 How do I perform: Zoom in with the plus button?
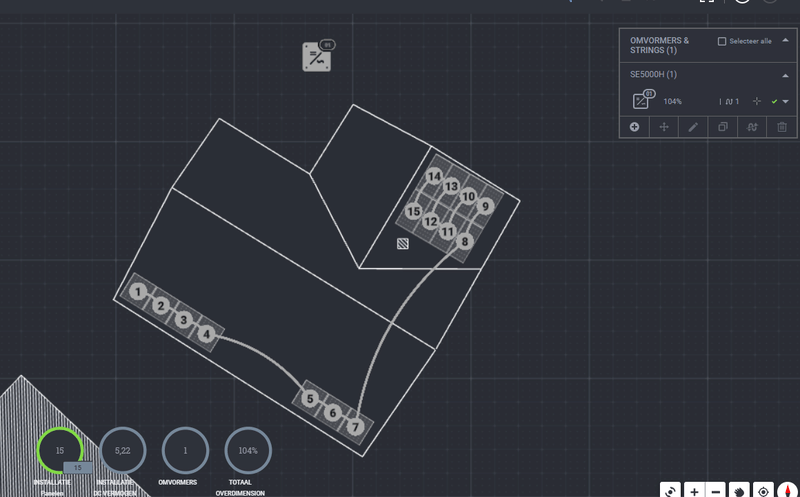(x=694, y=491)
